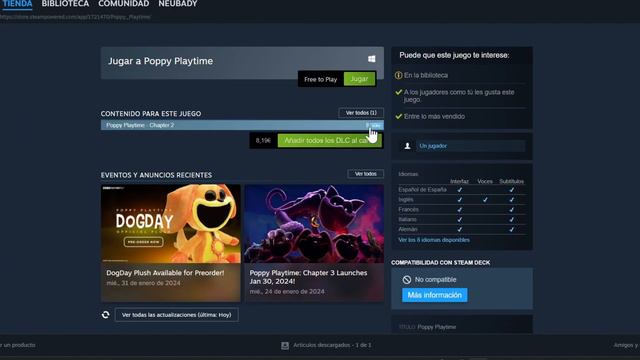
Task: Click Más información Steam Deck button
Action: click(x=435, y=295)
